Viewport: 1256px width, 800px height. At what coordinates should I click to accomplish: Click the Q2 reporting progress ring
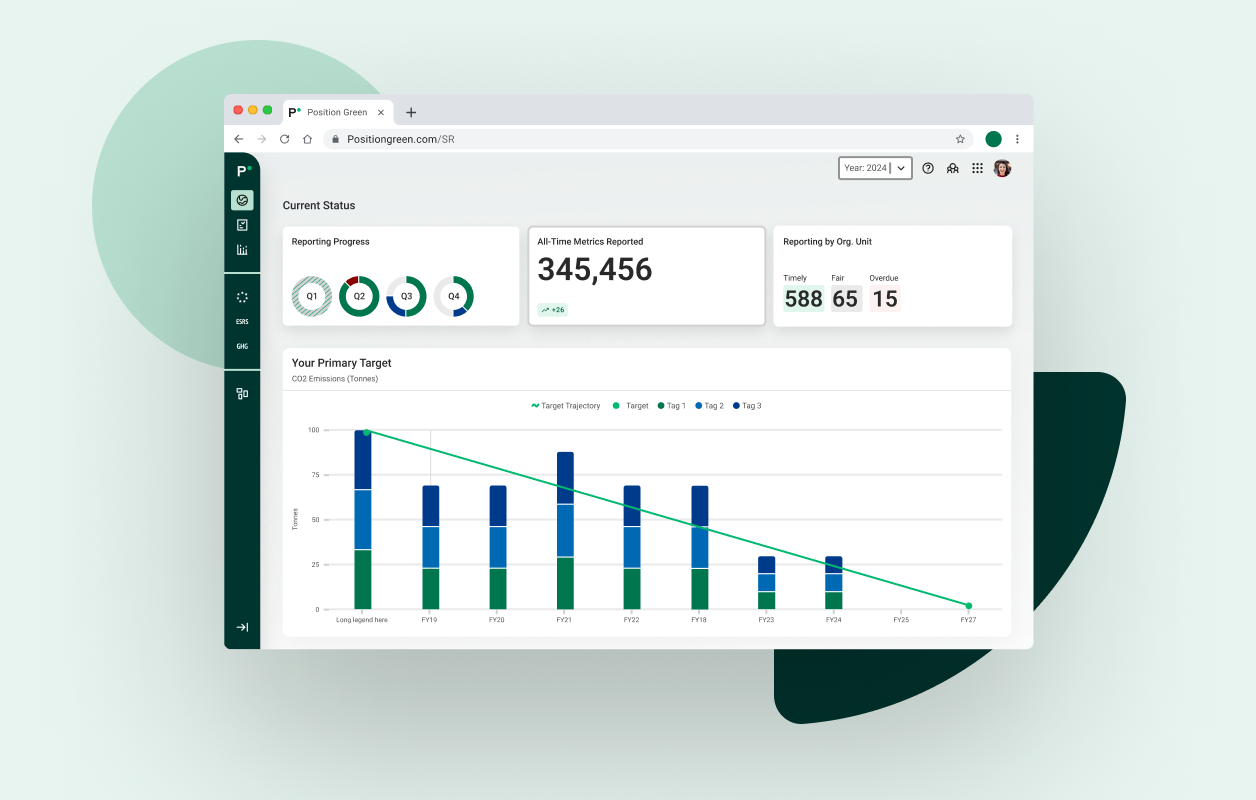[359, 296]
